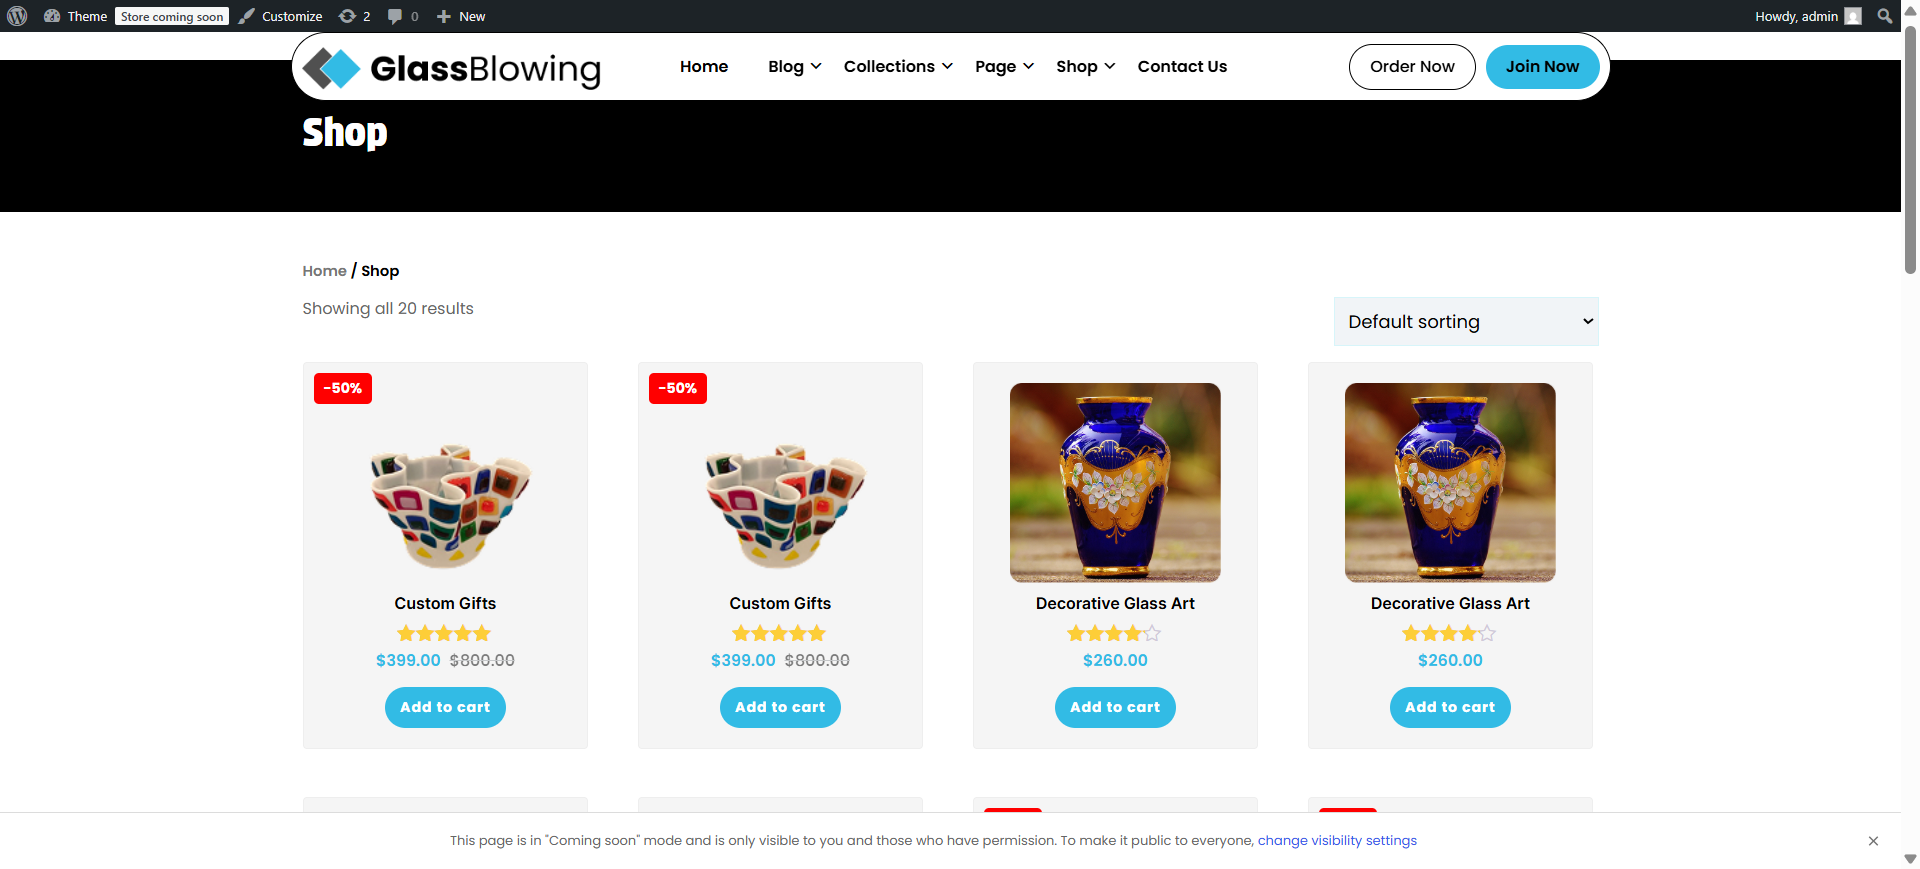1920x869 pixels.
Task: Click the plus New content icon
Action: pos(444,16)
